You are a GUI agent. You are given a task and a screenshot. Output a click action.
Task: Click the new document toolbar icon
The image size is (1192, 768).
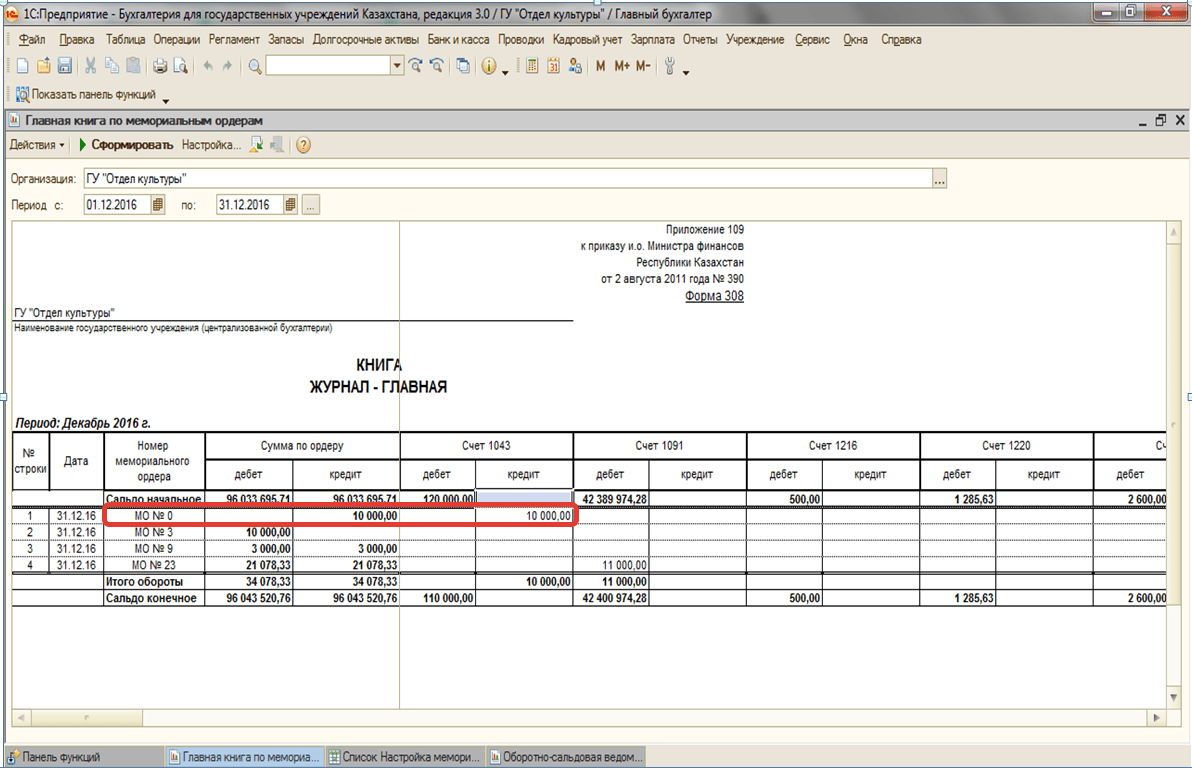click(22, 67)
